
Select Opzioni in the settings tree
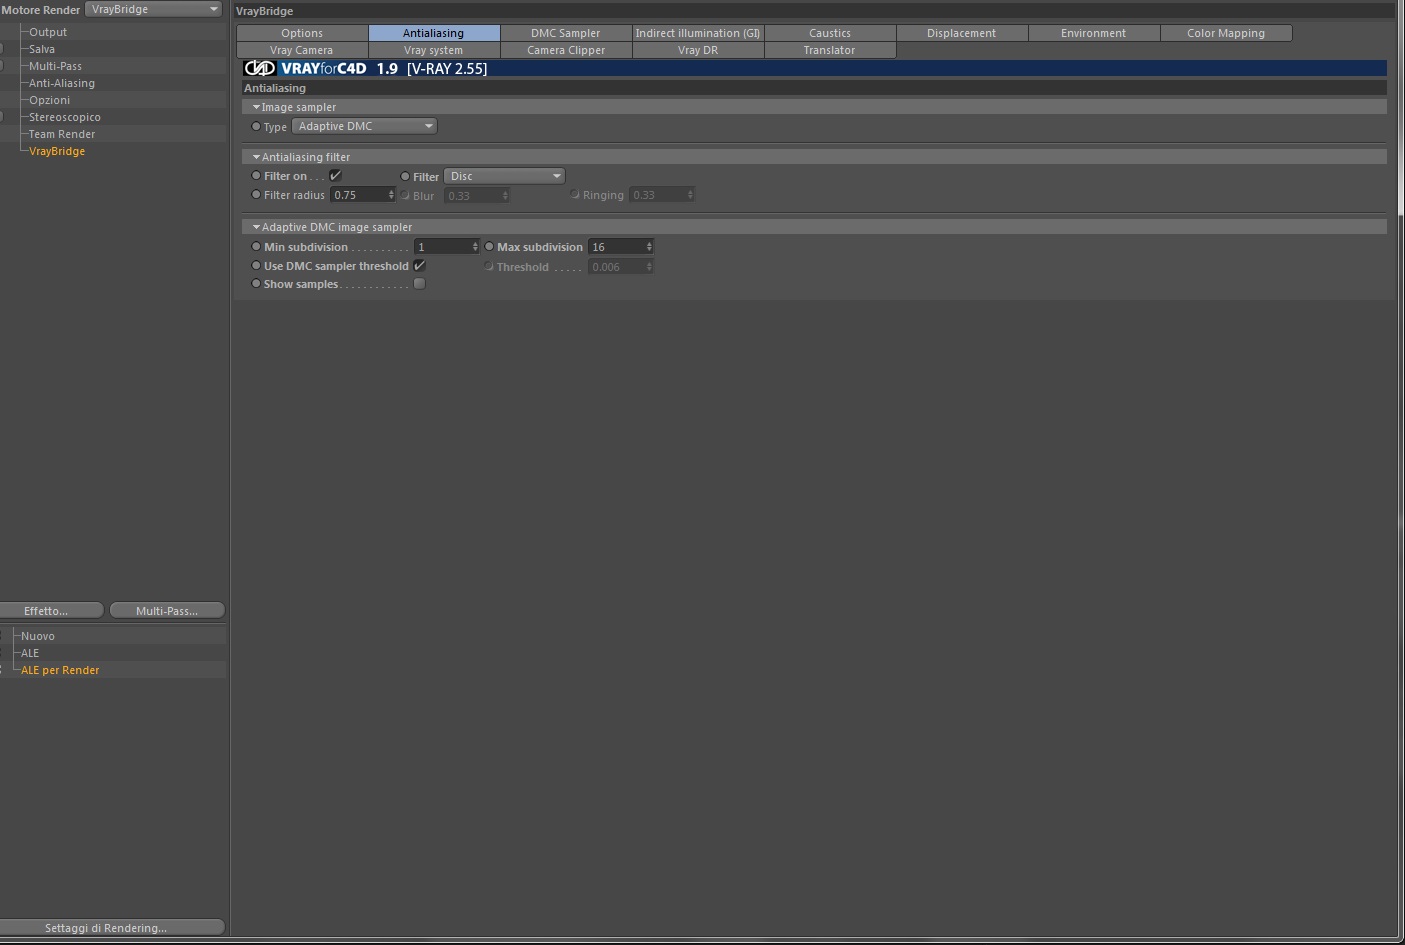[x=49, y=100]
